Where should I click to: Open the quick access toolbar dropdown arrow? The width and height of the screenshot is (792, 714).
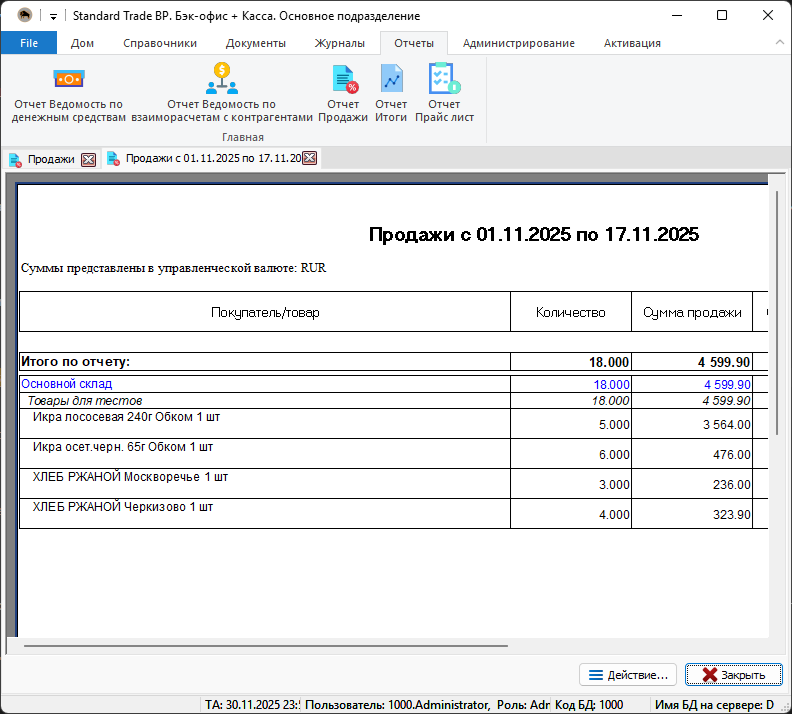pyautogui.click(x=53, y=16)
